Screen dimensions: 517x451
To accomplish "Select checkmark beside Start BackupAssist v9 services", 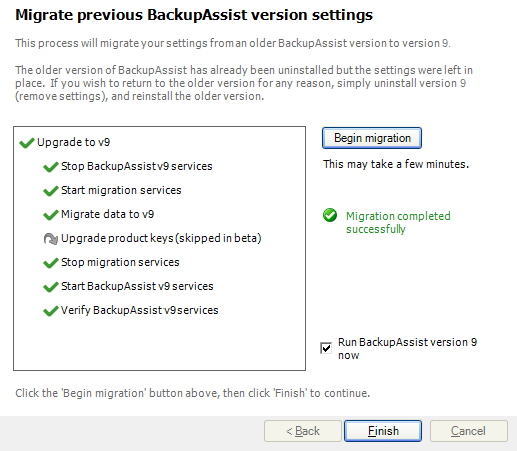I will (x=51, y=287).
